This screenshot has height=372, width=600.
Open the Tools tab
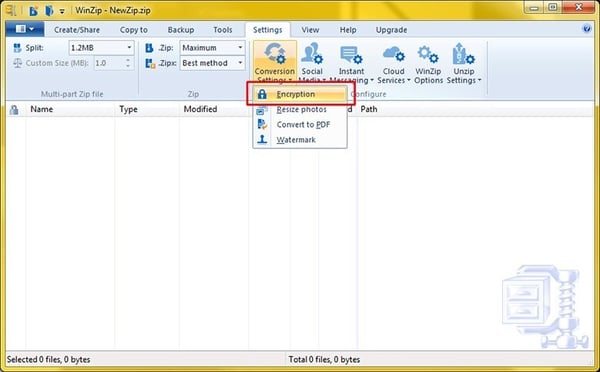pyautogui.click(x=223, y=30)
